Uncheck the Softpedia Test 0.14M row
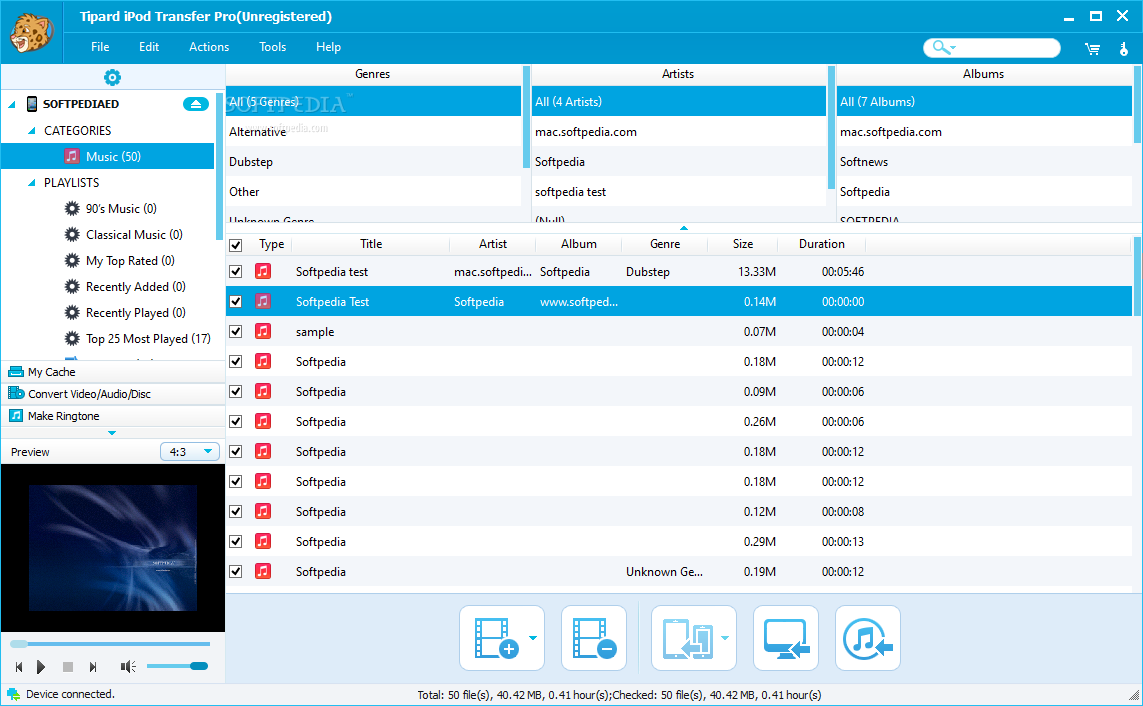Image resolution: width=1143 pixels, height=706 pixels. (235, 302)
